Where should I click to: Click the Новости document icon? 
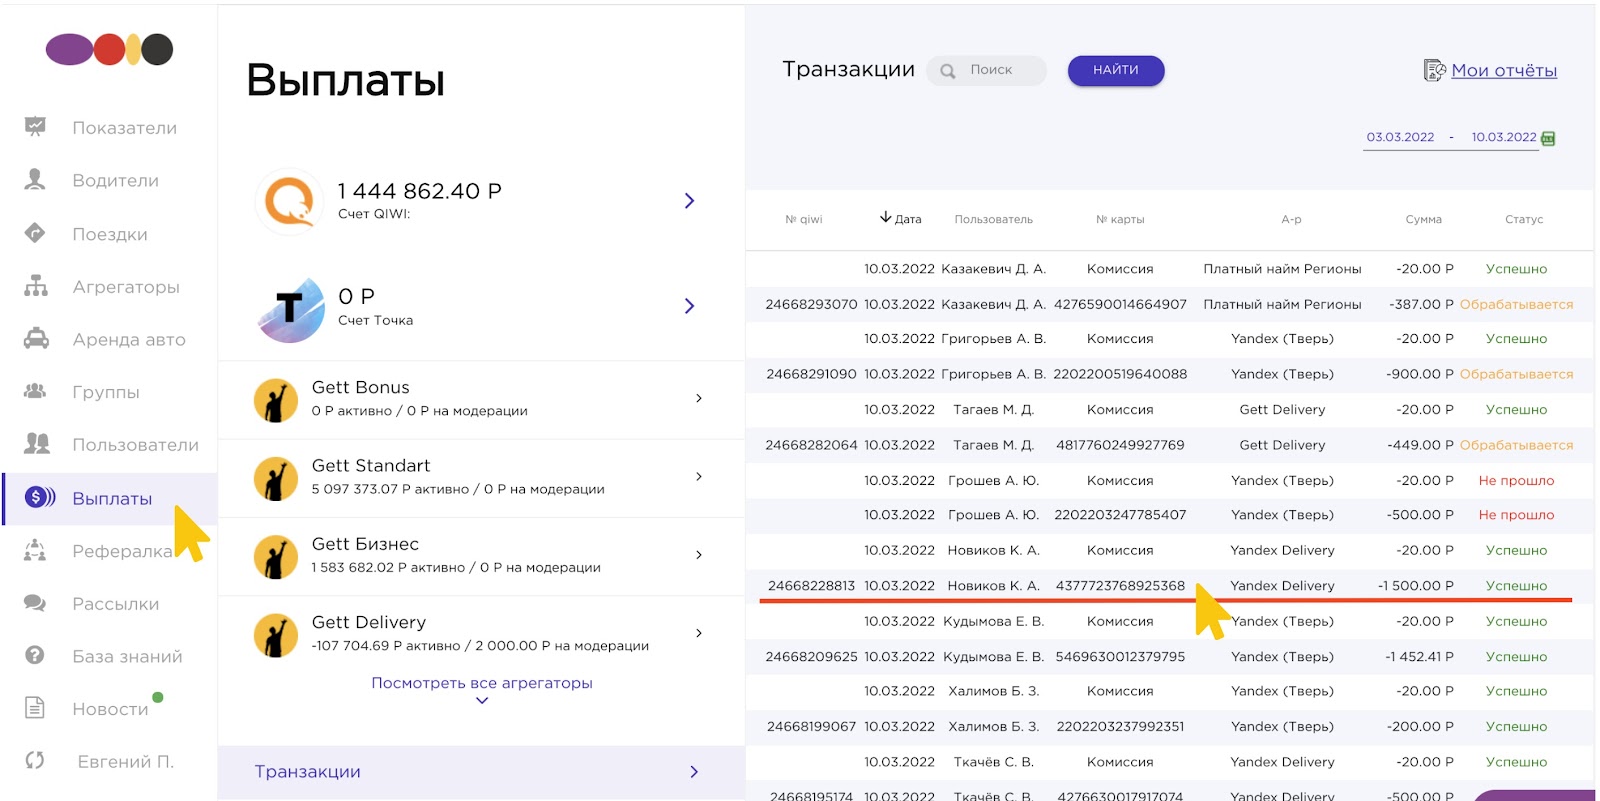(x=35, y=708)
